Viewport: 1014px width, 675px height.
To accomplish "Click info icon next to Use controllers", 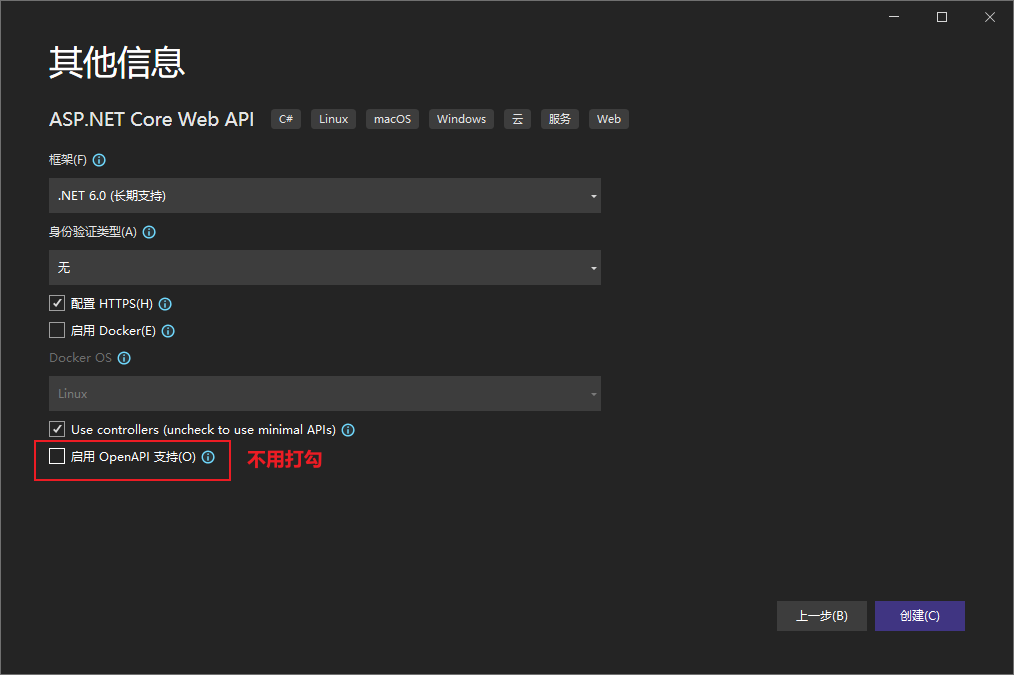I will [x=348, y=430].
